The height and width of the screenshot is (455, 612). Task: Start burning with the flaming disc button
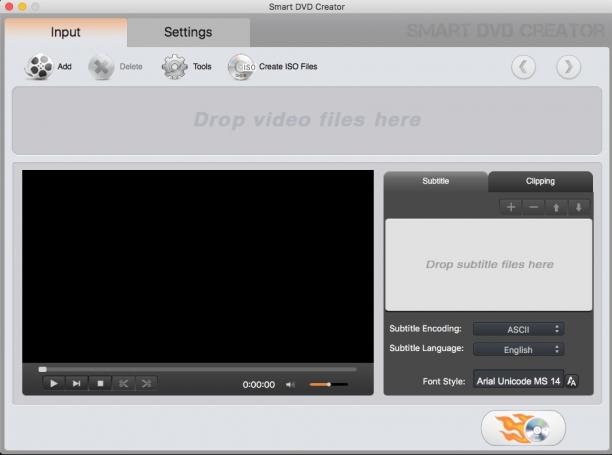point(523,428)
